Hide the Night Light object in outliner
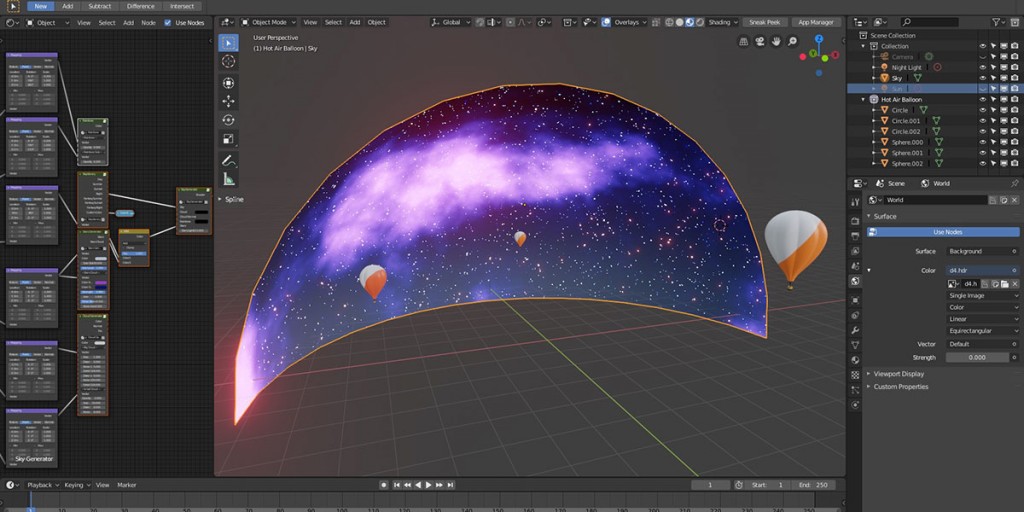The width and height of the screenshot is (1024, 512). pyautogui.click(x=982, y=67)
